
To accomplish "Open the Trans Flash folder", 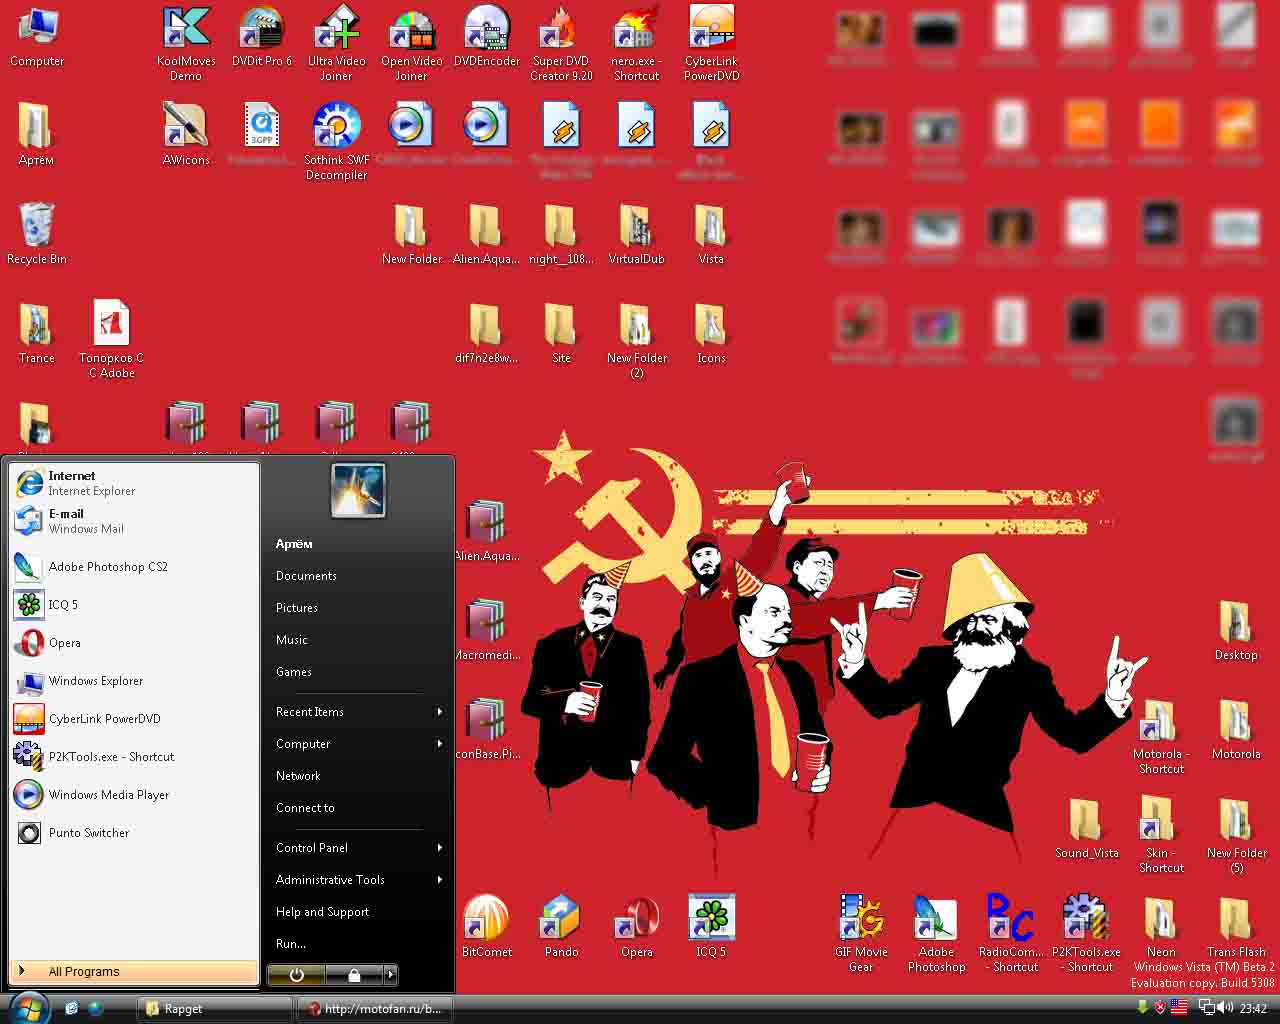I will point(1236,927).
